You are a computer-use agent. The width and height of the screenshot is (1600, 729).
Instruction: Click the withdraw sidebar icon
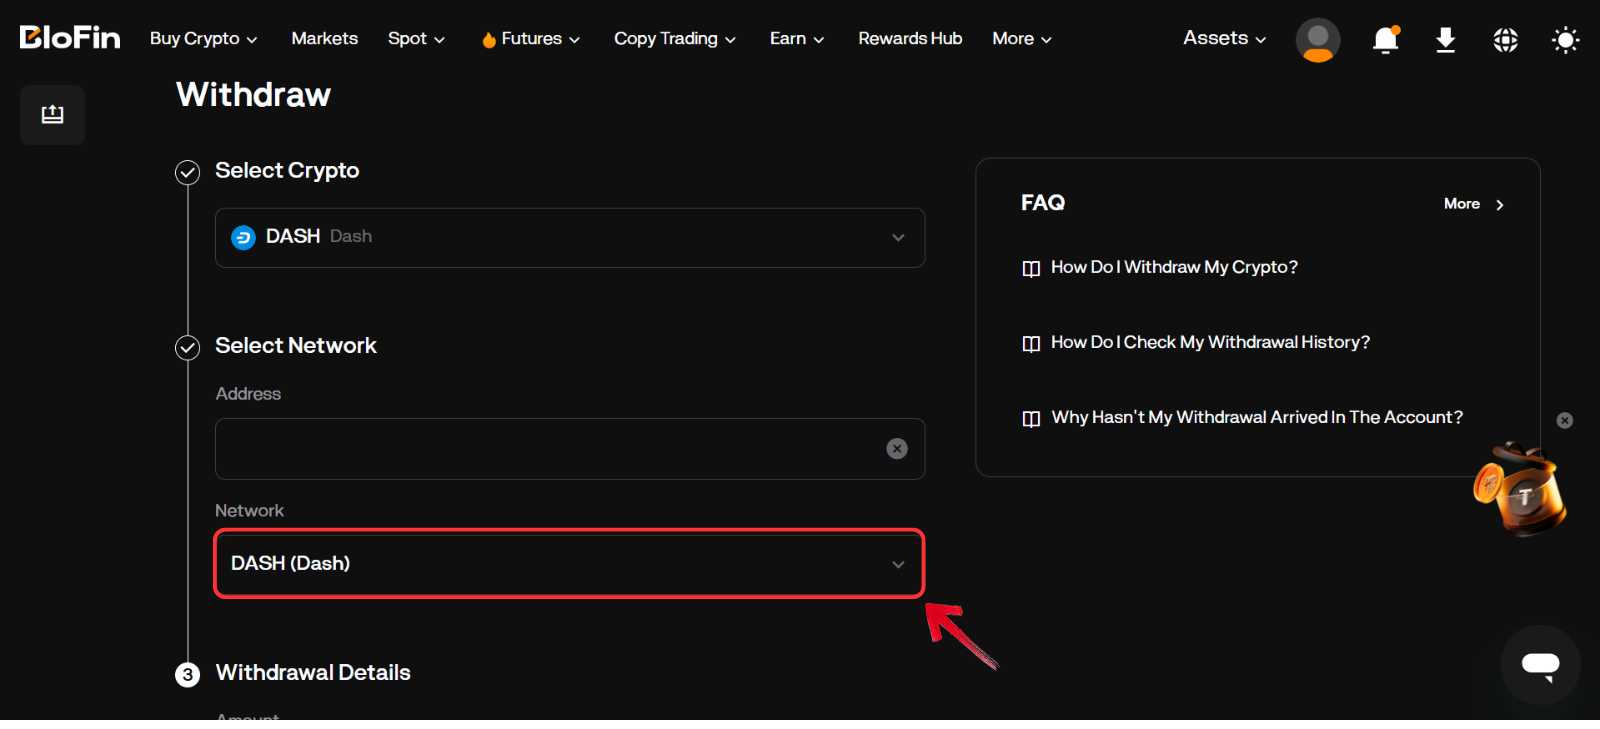tap(52, 115)
